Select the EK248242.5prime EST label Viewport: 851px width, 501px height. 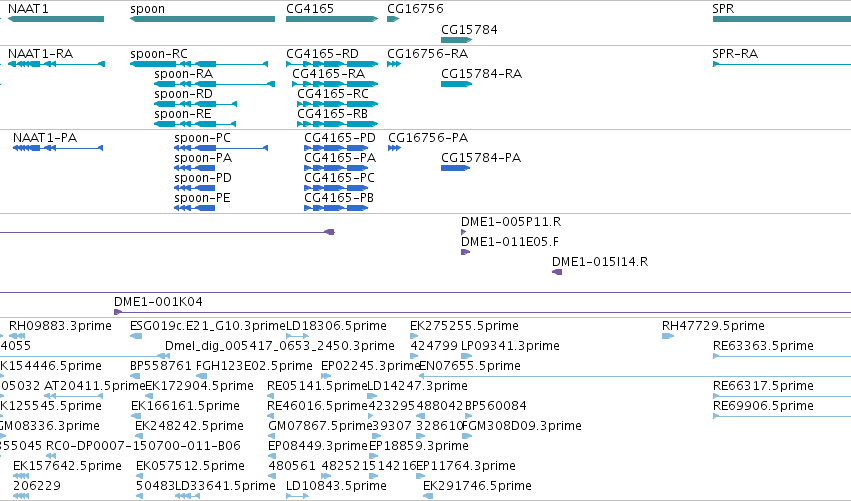189,427
